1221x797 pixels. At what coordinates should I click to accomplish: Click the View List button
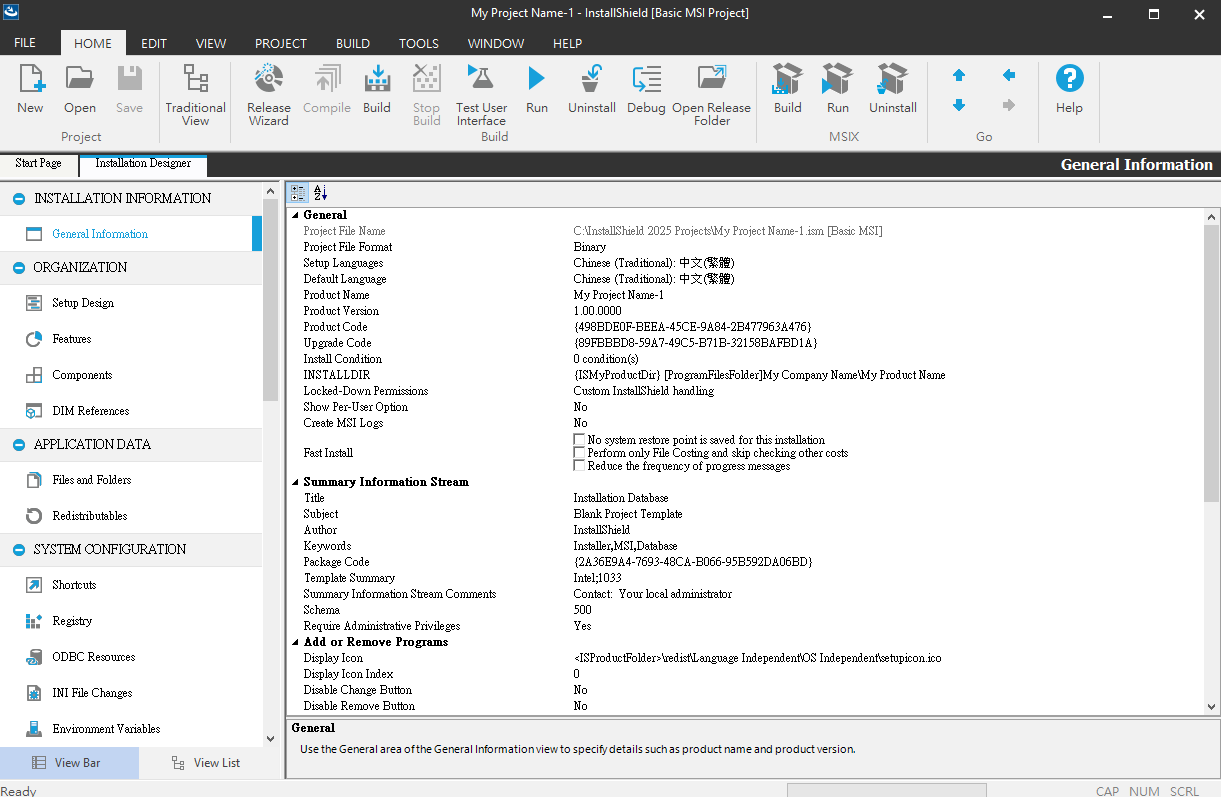pyautogui.click(x=206, y=763)
